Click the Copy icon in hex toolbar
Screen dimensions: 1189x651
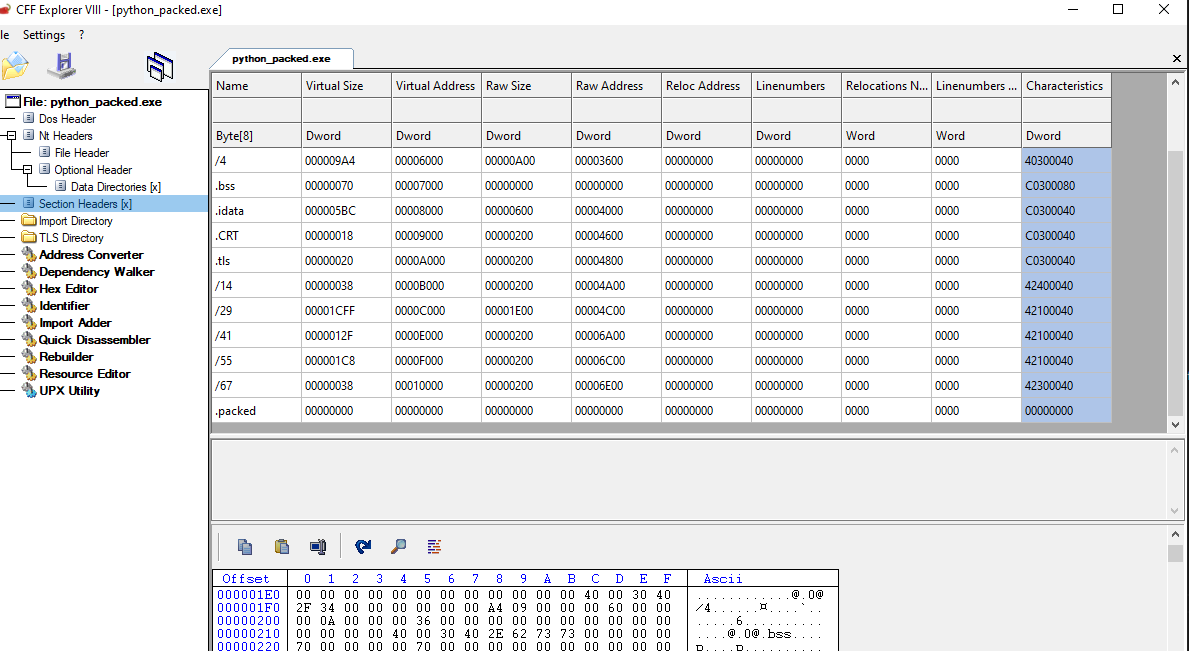click(244, 546)
